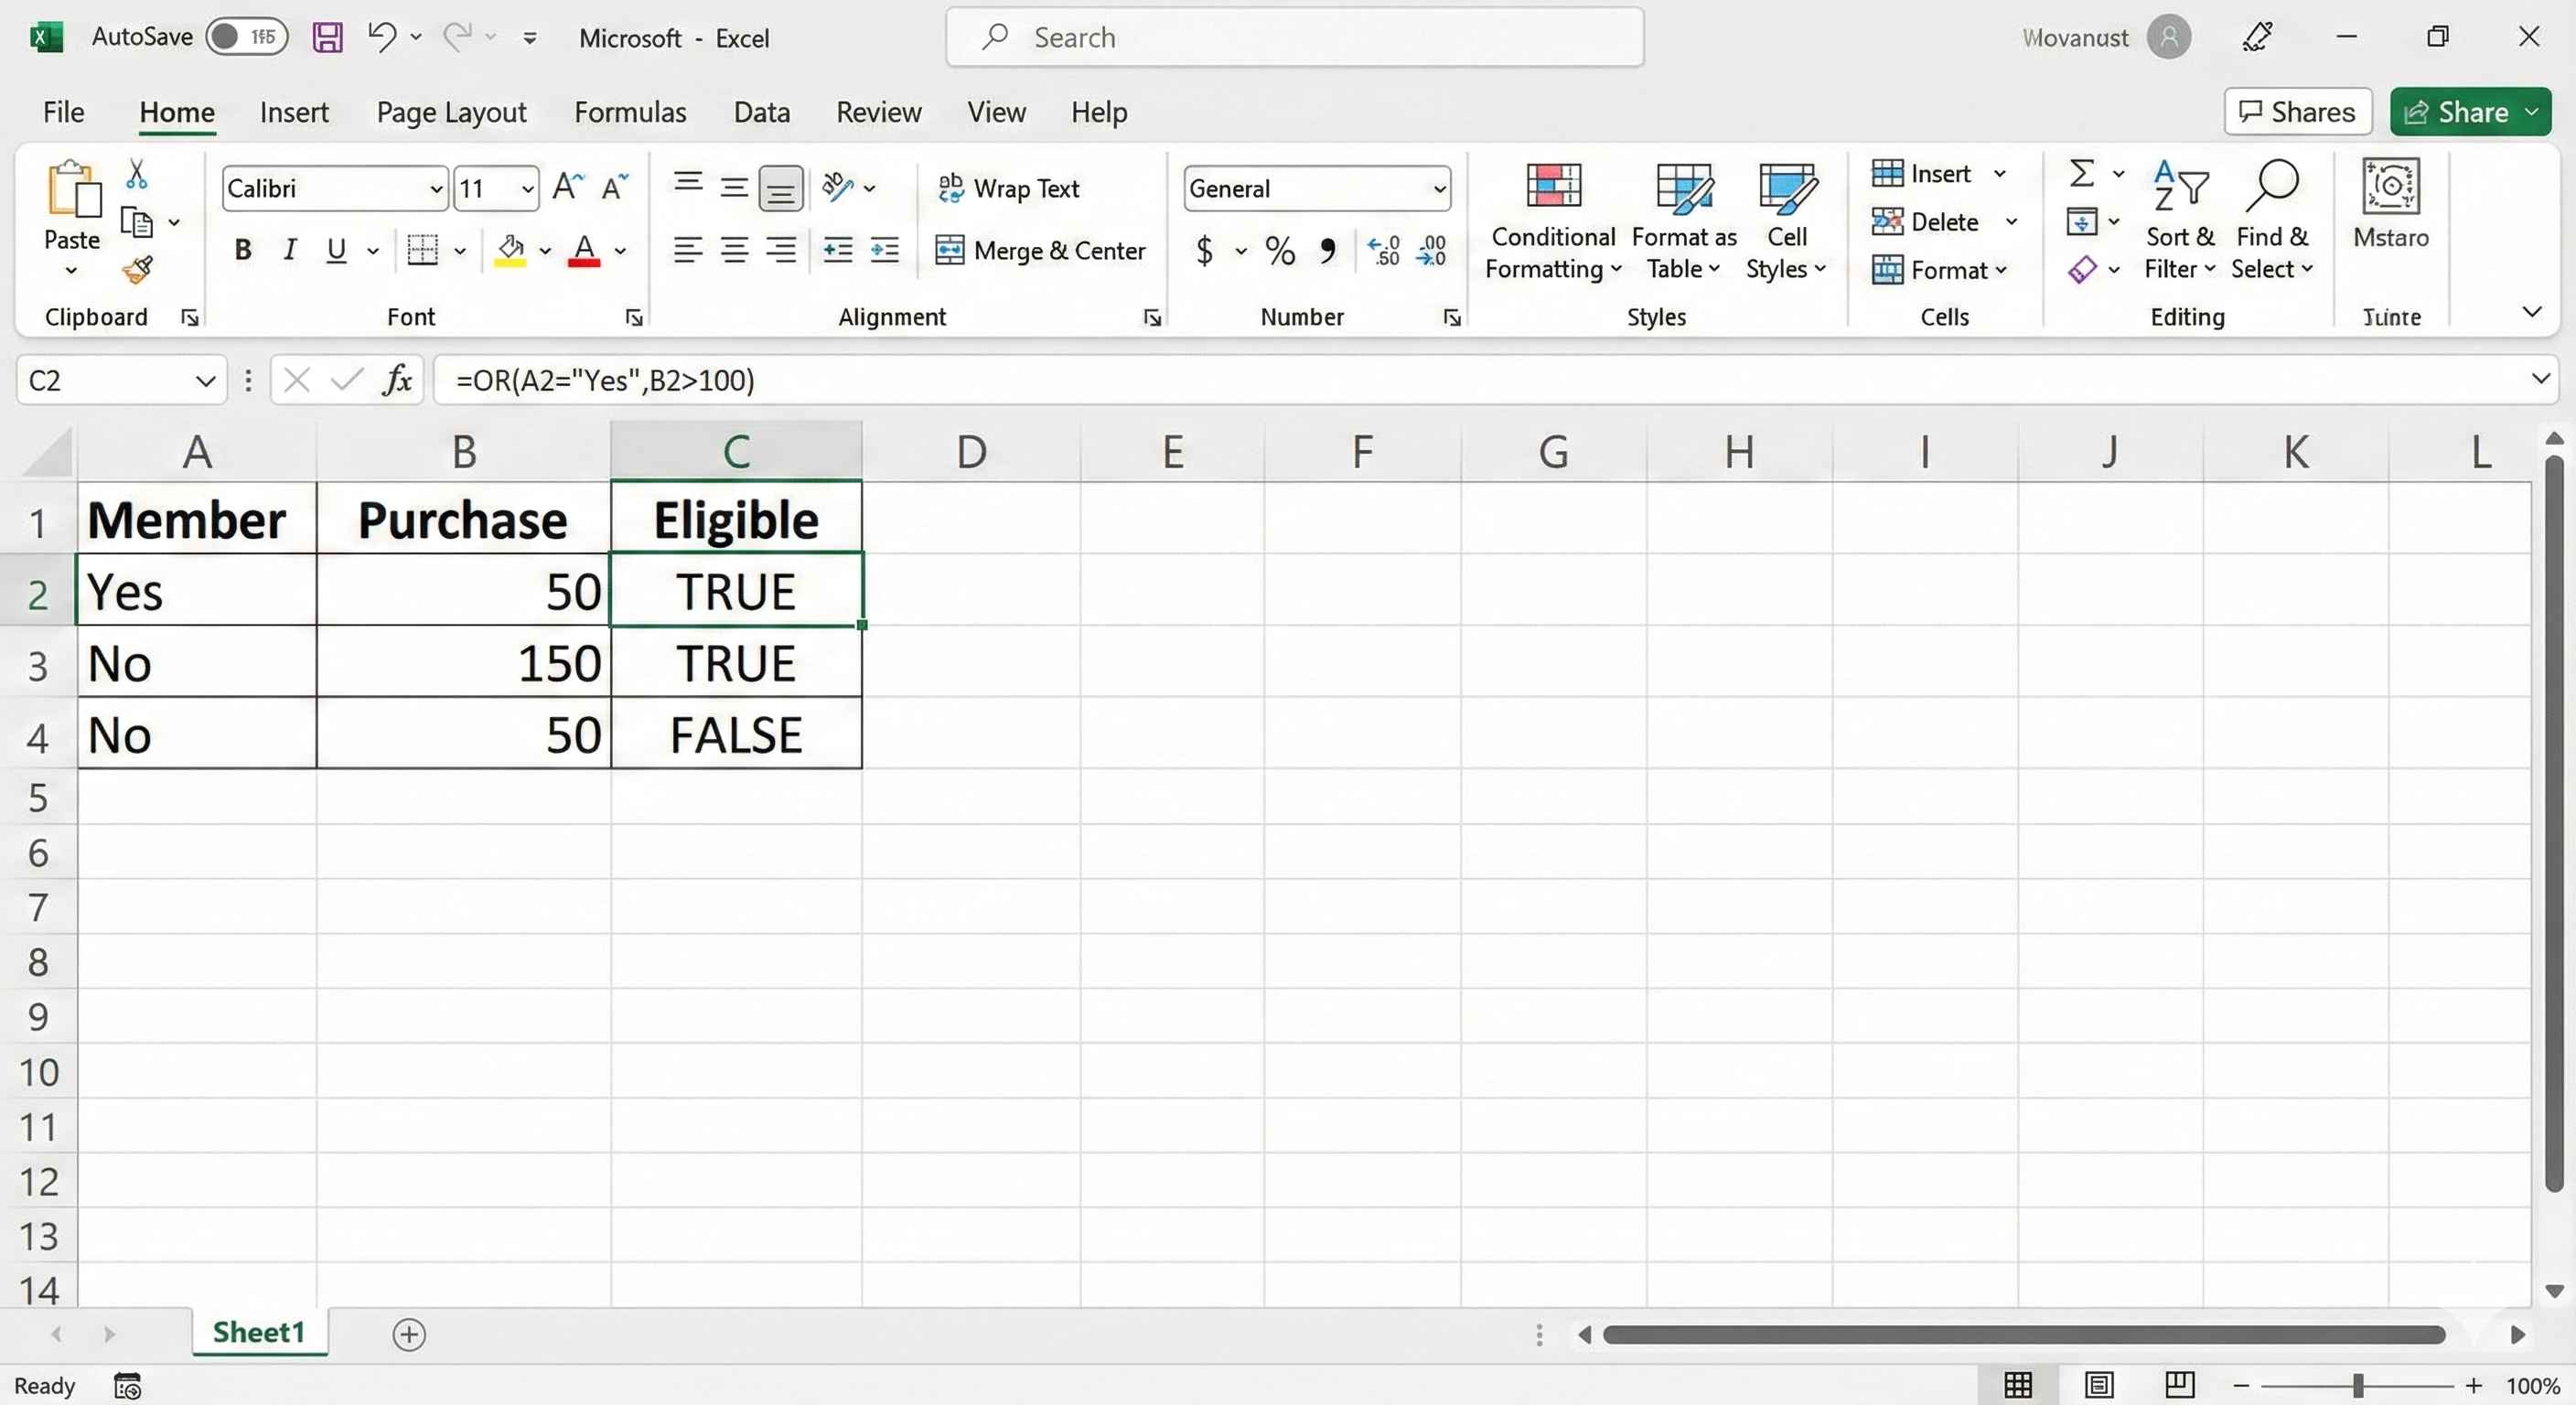This screenshot has width=2576, height=1405.
Task: Toggle center alignment on
Action: click(x=734, y=250)
